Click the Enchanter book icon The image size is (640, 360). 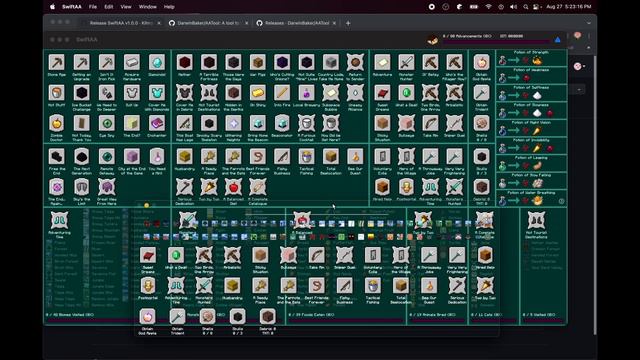157,123
